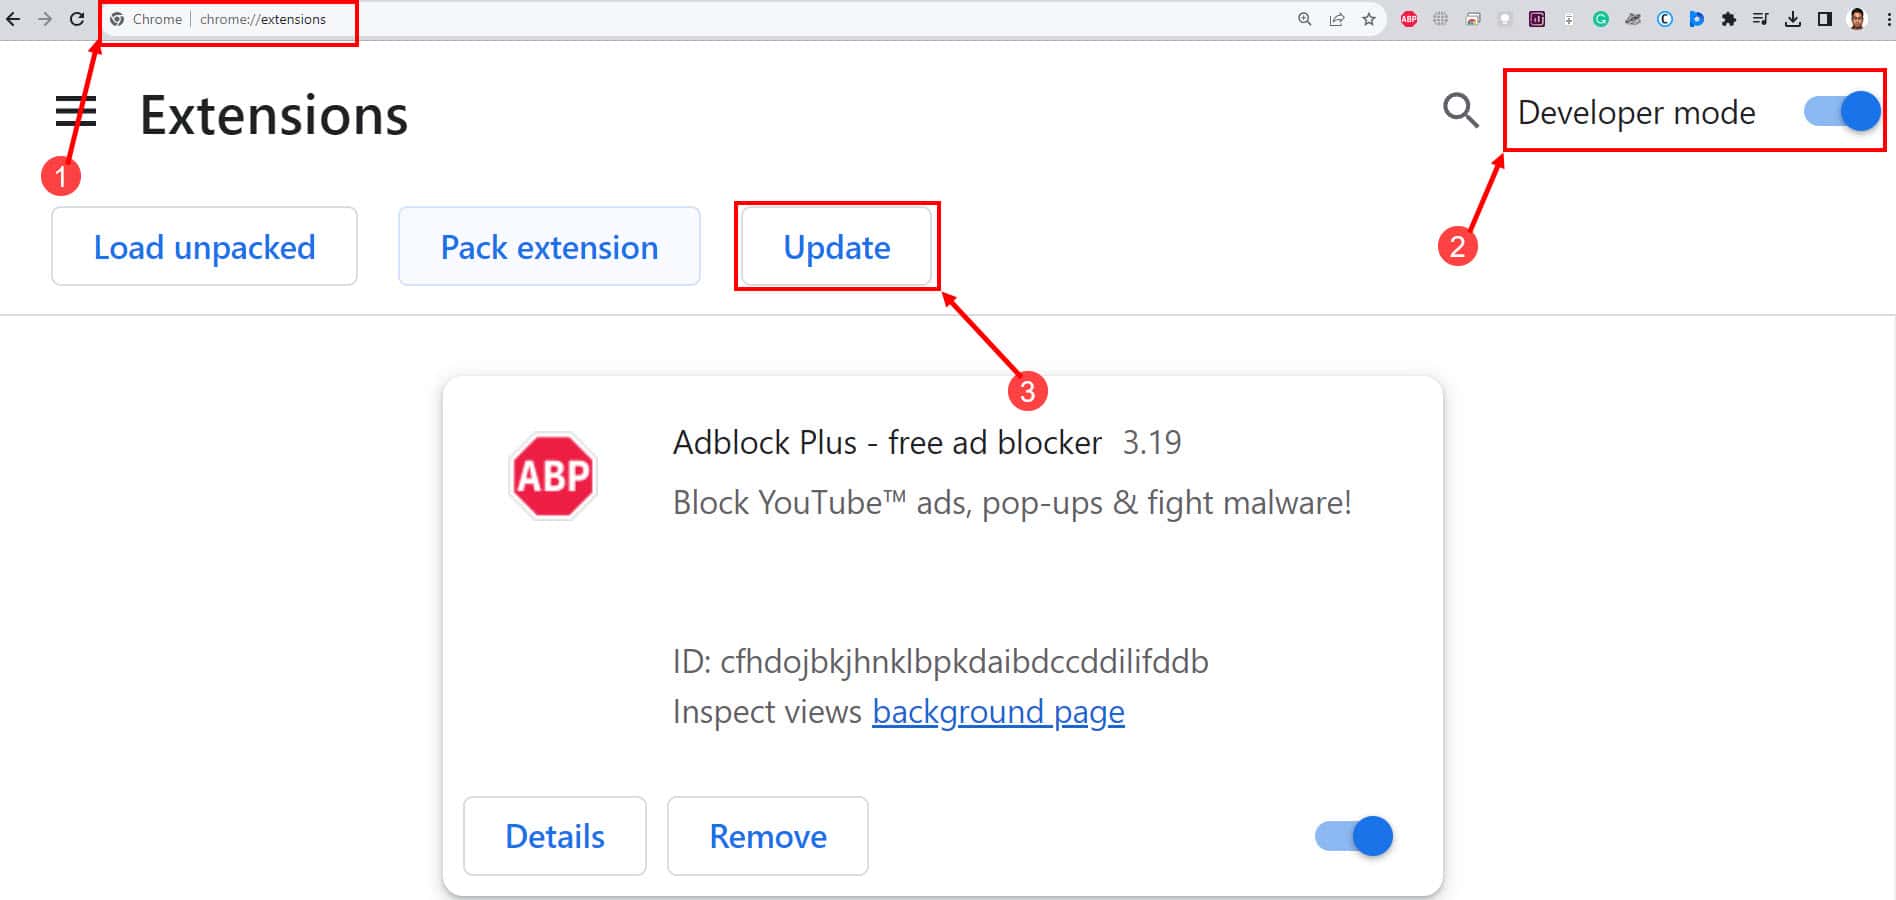The image size is (1896, 900).
Task: Open the background page link
Action: pyautogui.click(x=998, y=712)
